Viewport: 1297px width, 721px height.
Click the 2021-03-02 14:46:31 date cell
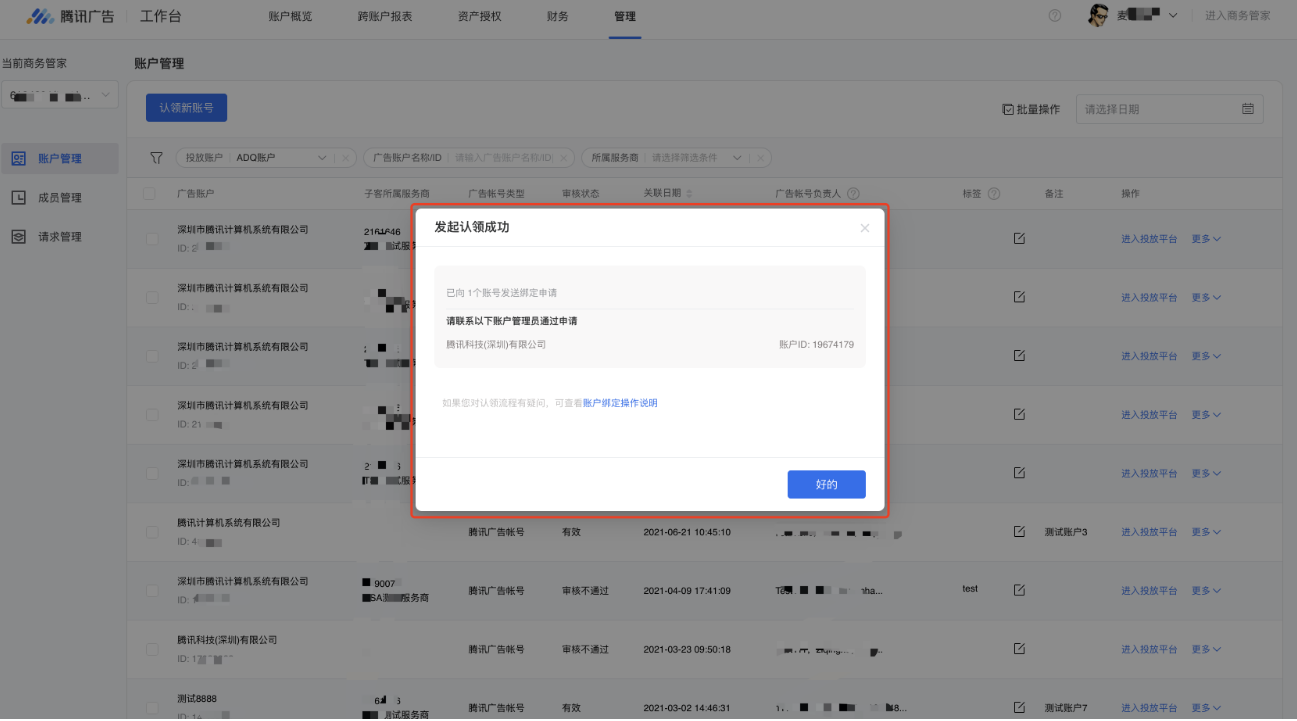point(687,708)
